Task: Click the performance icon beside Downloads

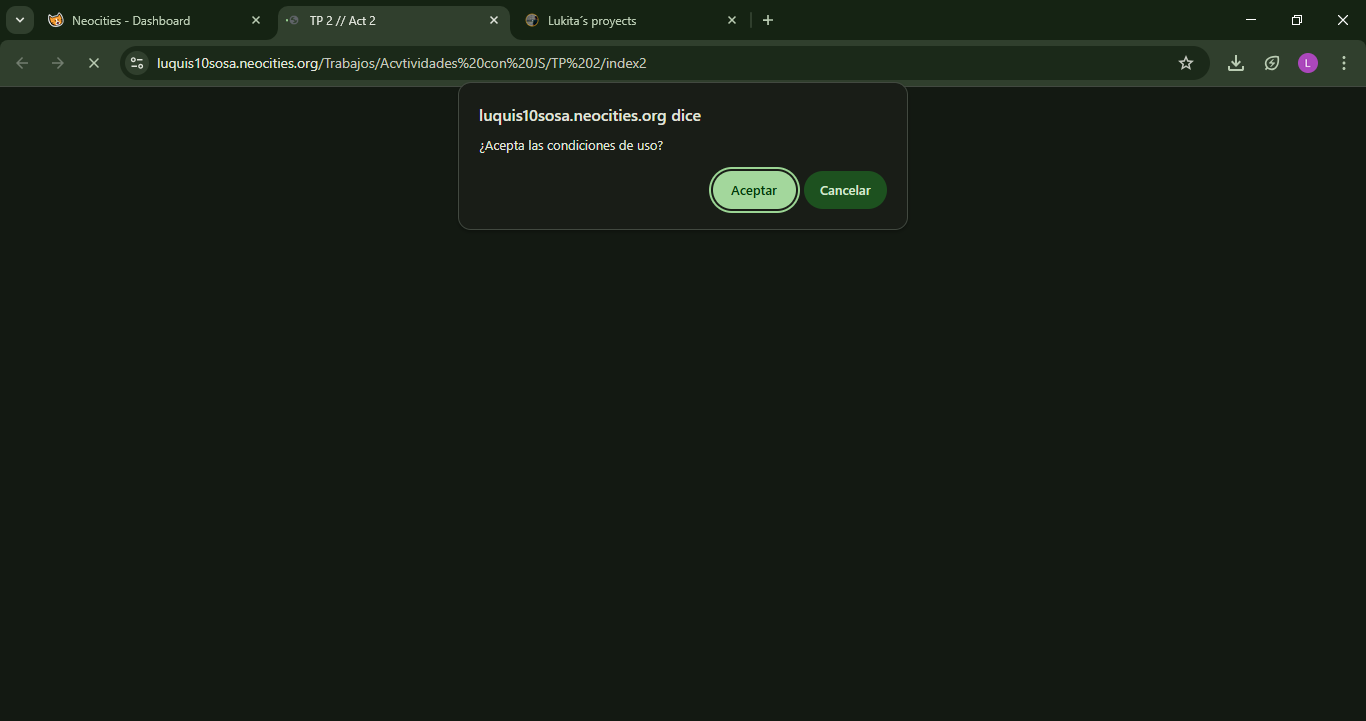Action: pyautogui.click(x=1272, y=63)
